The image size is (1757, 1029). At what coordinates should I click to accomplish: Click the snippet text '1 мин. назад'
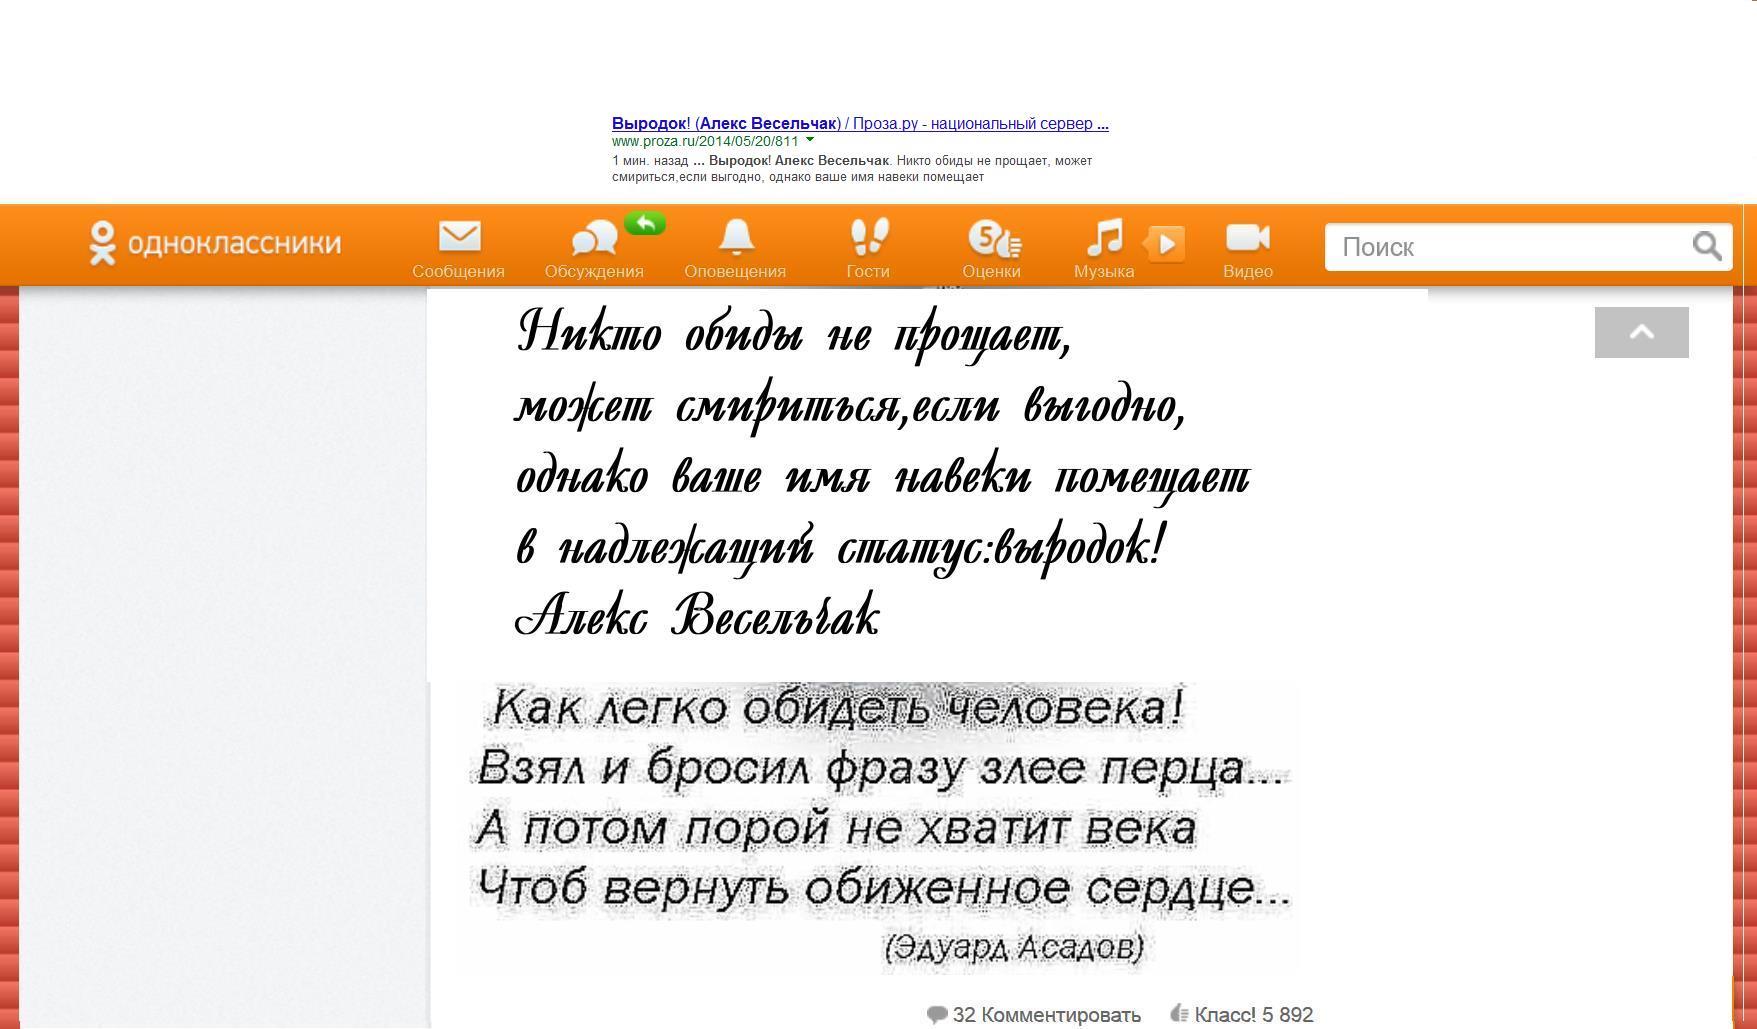[x=650, y=161]
